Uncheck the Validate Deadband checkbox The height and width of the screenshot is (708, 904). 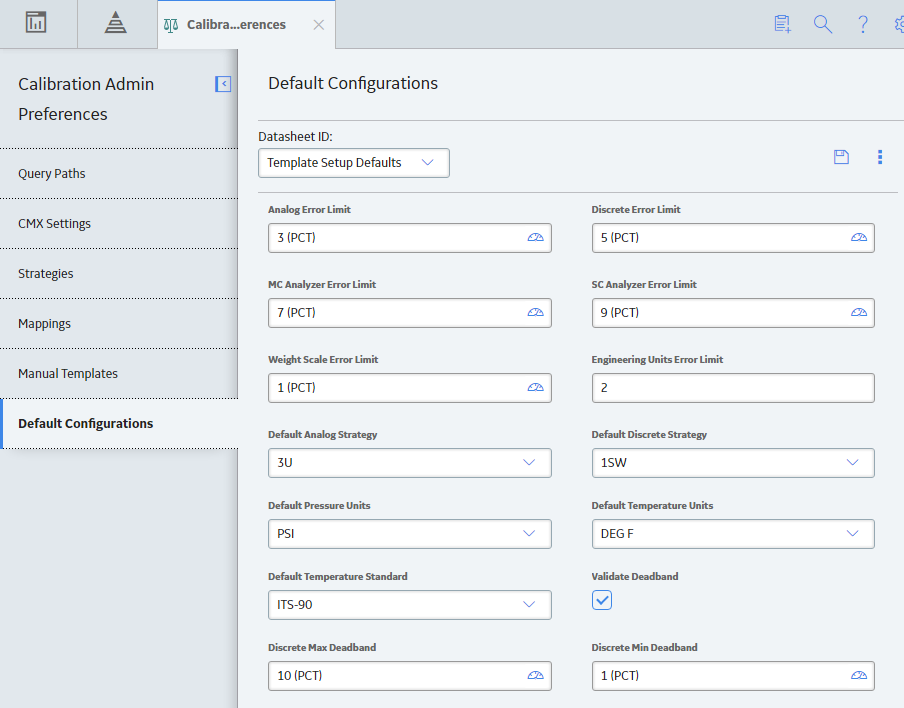click(x=602, y=600)
